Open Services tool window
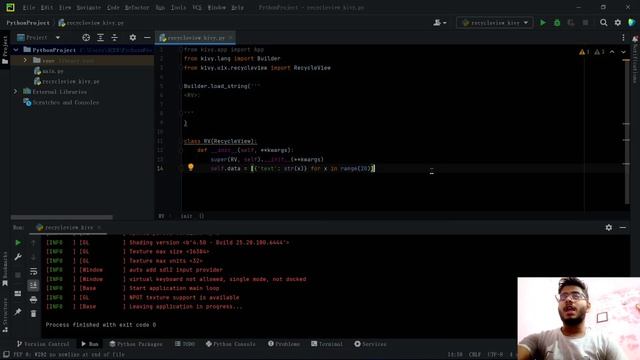This screenshot has width=640, height=360. (370, 344)
